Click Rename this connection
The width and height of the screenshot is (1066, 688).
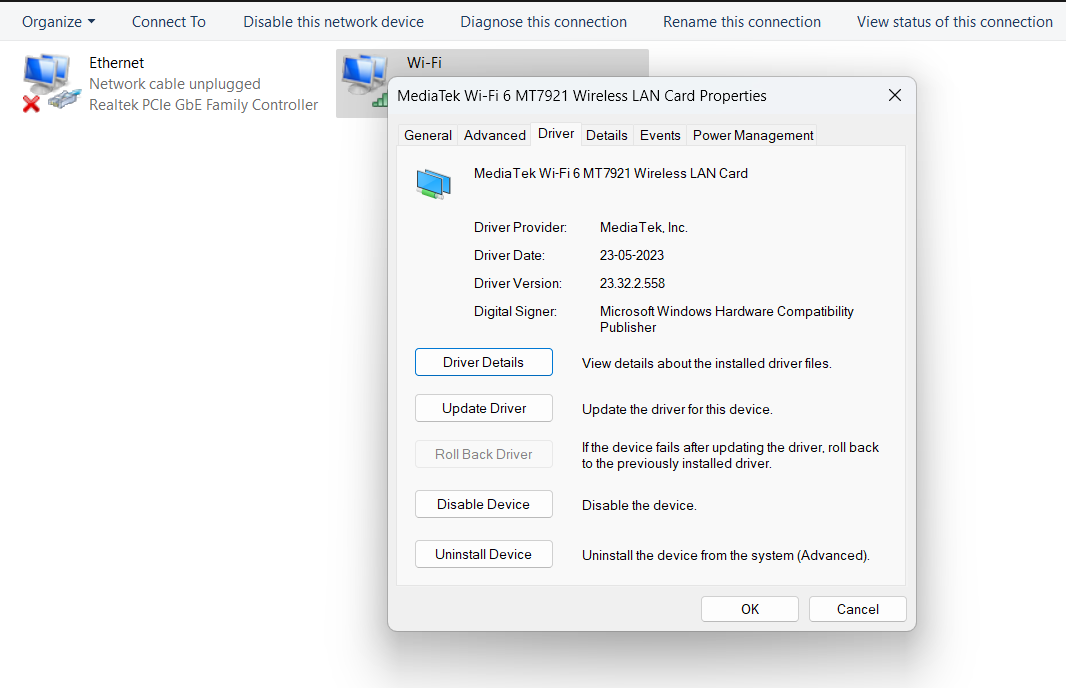click(x=742, y=22)
